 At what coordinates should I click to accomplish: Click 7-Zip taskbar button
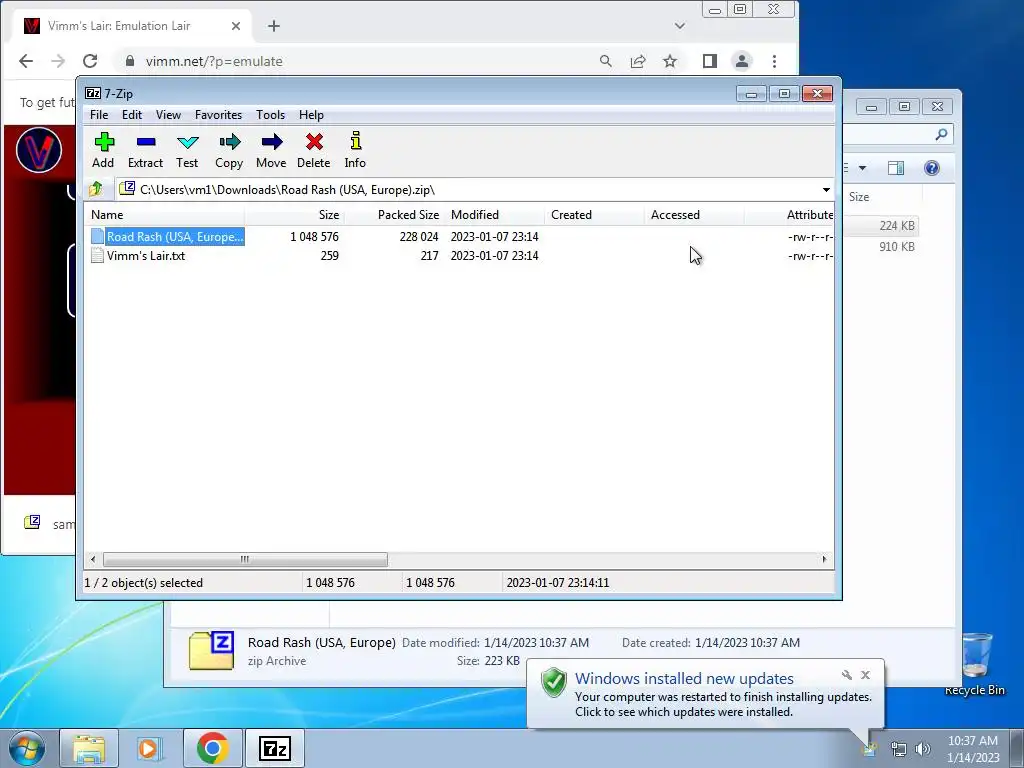click(x=274, y=748)
